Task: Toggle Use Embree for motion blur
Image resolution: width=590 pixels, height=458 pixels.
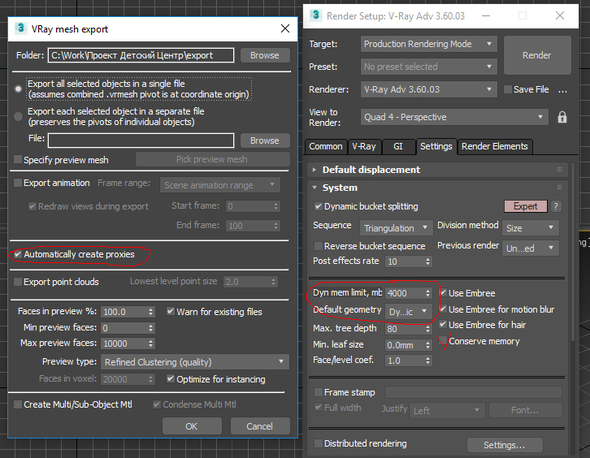Action: coord(443,309)
